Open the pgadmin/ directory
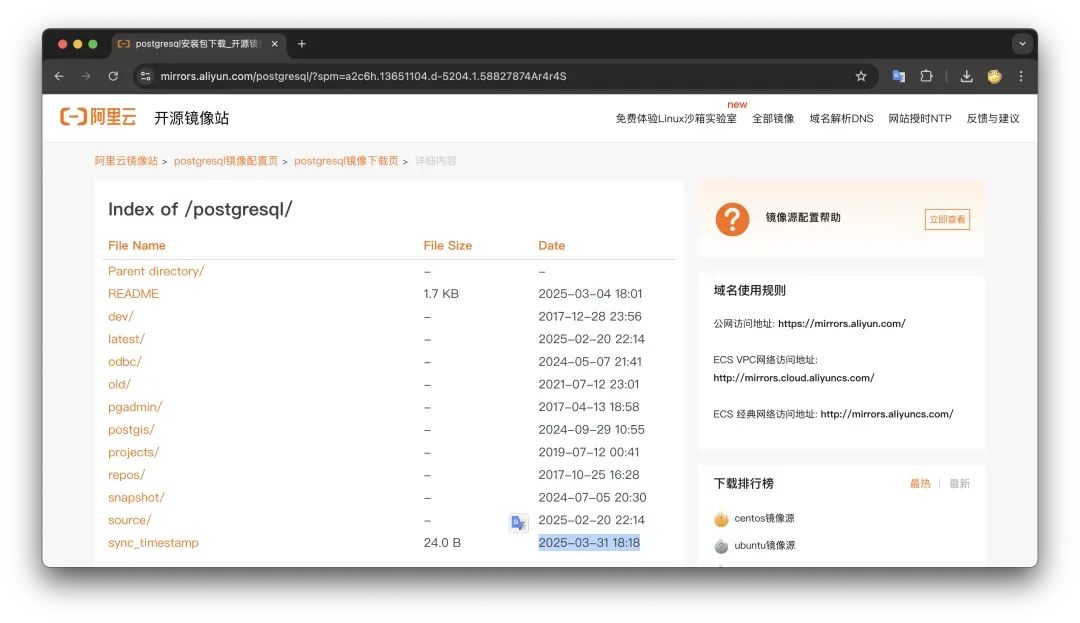Image resolution: width=1080 pixels, height=623 pixels. tap(135, 408)
